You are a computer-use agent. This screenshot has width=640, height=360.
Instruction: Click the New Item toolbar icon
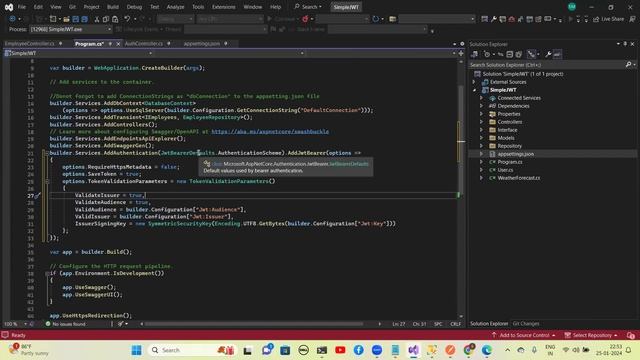(53, 19)
